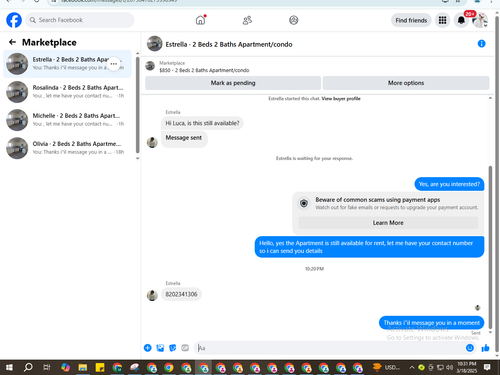Open the three-dot options for Estrella's chat
The image size is (500, 375).
pyautogui.click(x=114, y=64)
